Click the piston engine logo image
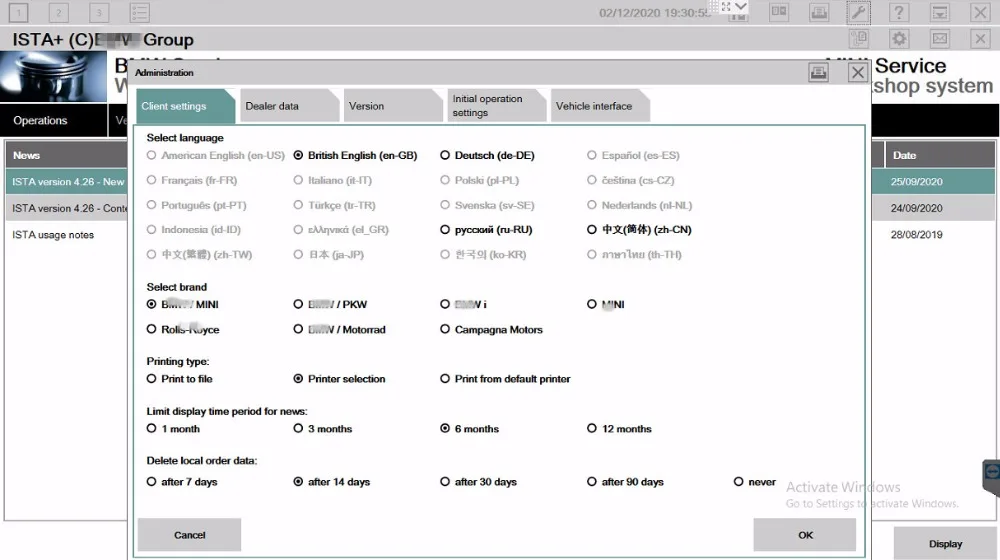This screenshot has width=1000, height=560. point(54,77)
